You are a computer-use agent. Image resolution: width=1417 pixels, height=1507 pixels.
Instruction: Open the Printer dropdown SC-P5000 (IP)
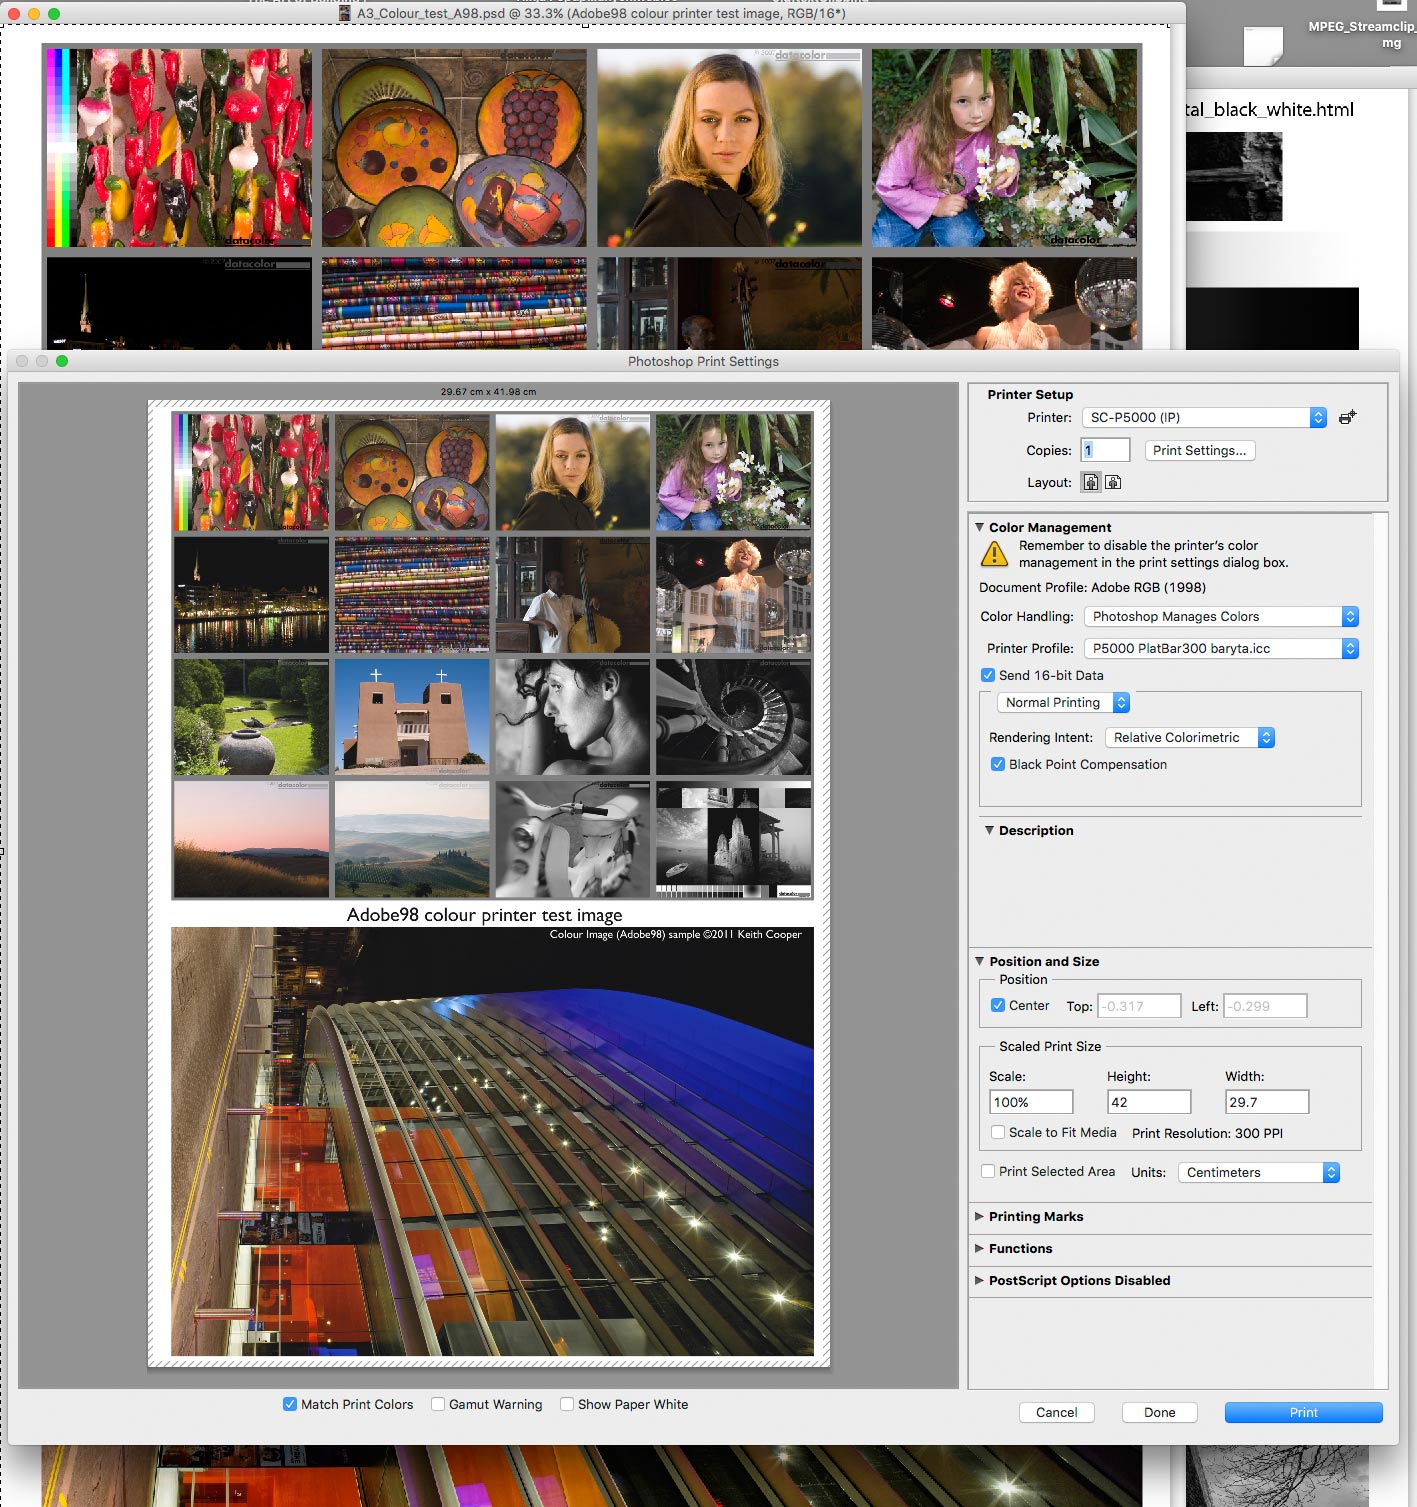[x=1204, y=417]
